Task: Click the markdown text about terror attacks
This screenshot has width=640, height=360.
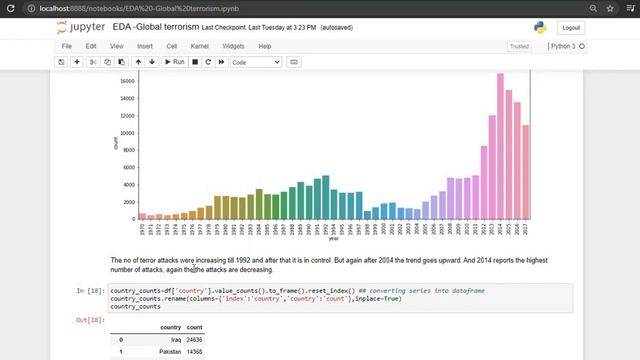Action: click(x=329, y=265)
